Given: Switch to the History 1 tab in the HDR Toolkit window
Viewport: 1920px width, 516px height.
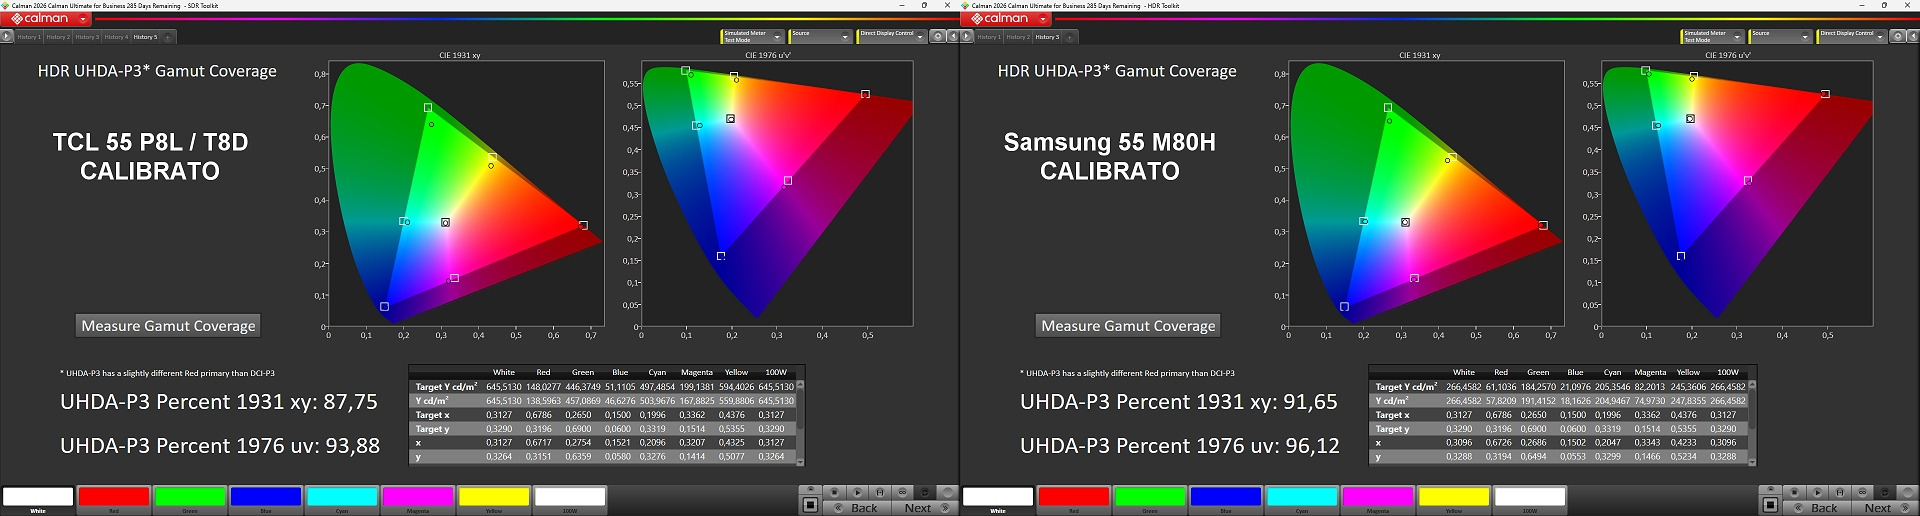Looking at the screenshot, I should (989, 37).
